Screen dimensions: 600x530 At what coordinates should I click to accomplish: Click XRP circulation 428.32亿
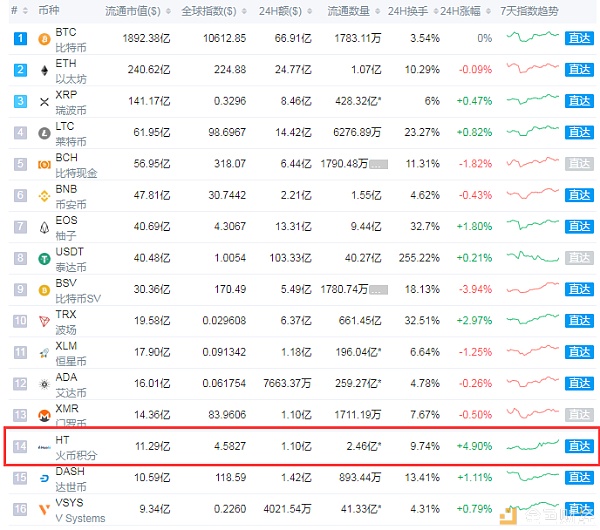pos(358,101)
